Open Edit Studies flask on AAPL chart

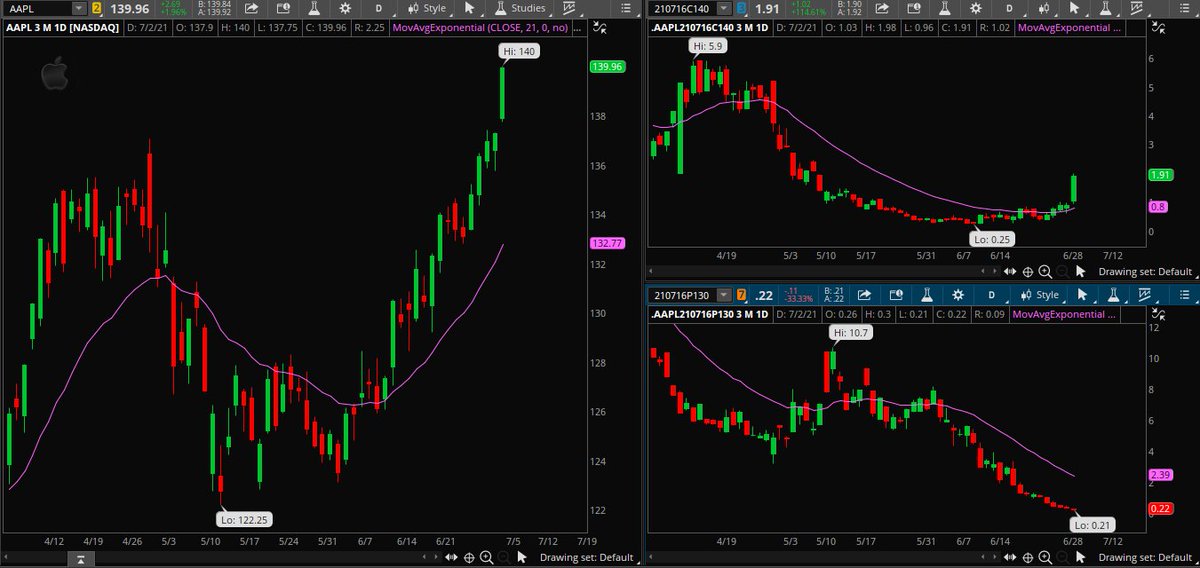[x=314, y=8]
